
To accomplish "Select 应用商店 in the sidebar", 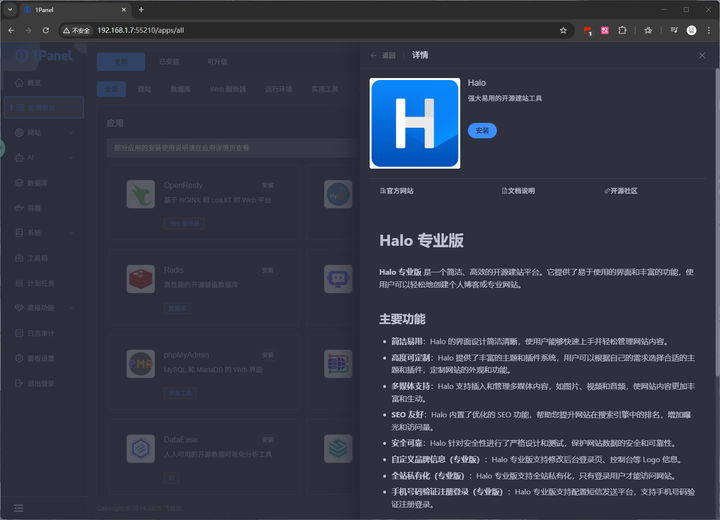I will tap(44, 107).
